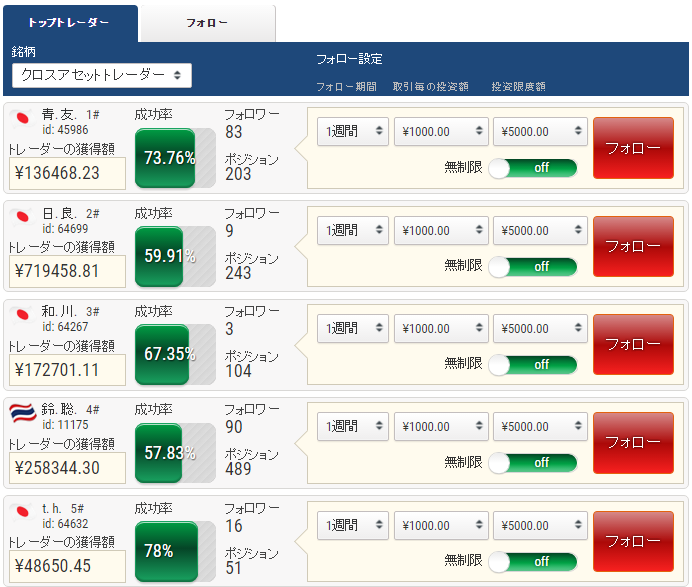Follow trader 青.友. with red フォロー button
Viewport: 692px width, 587px height.
(633, 148)
